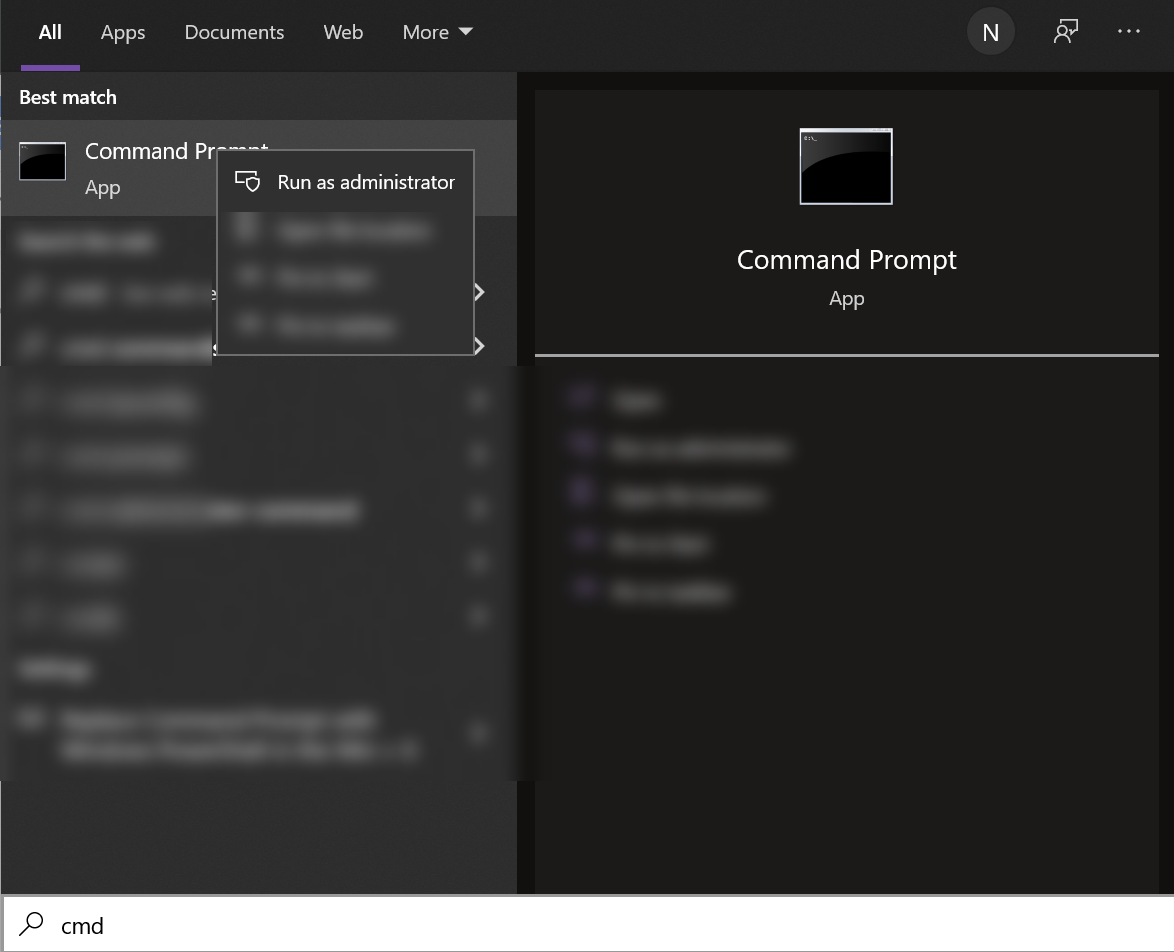Click the shield icon beside Run as administrator
The width and height of the screenshot is (1174, 952).
point(247,182)
